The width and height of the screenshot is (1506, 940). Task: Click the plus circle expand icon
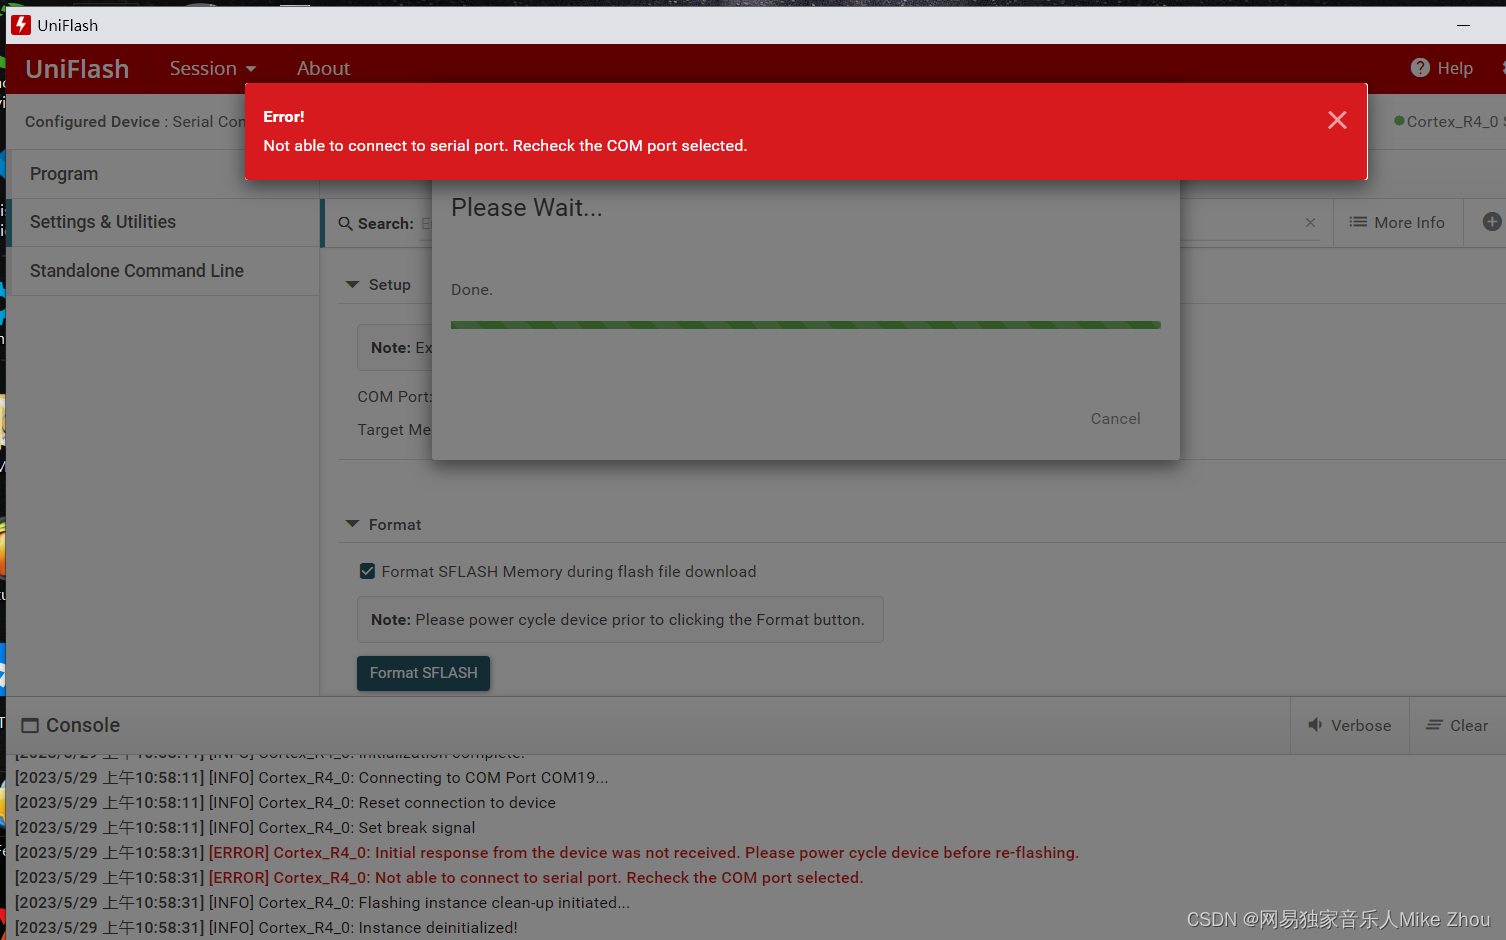tap(1491, 222)
